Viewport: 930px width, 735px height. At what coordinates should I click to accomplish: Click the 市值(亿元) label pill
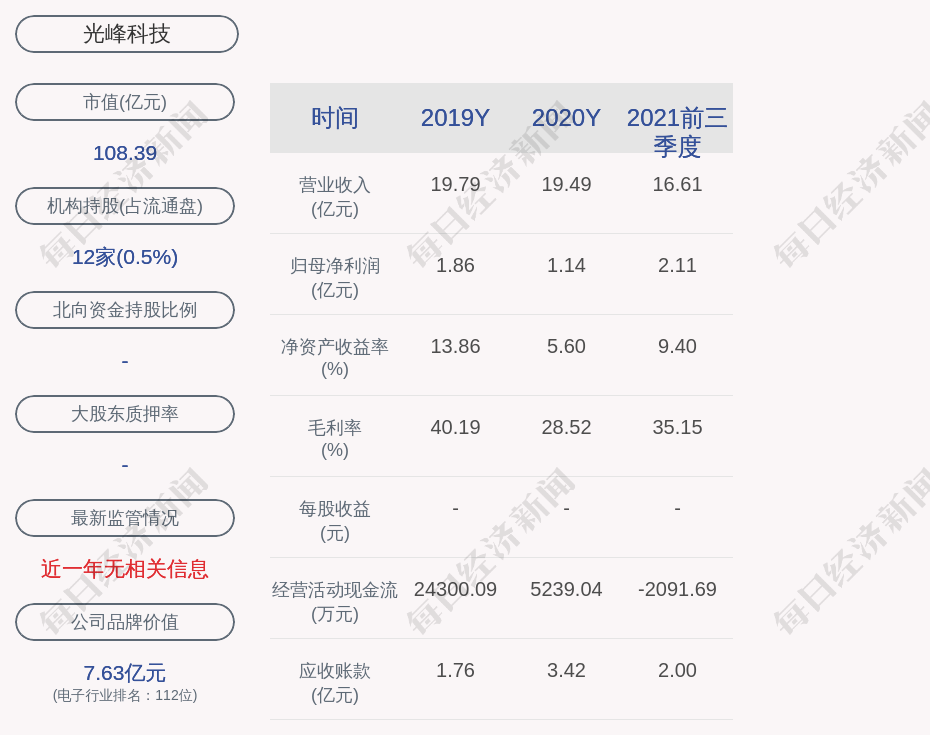[x=125, y=102]
